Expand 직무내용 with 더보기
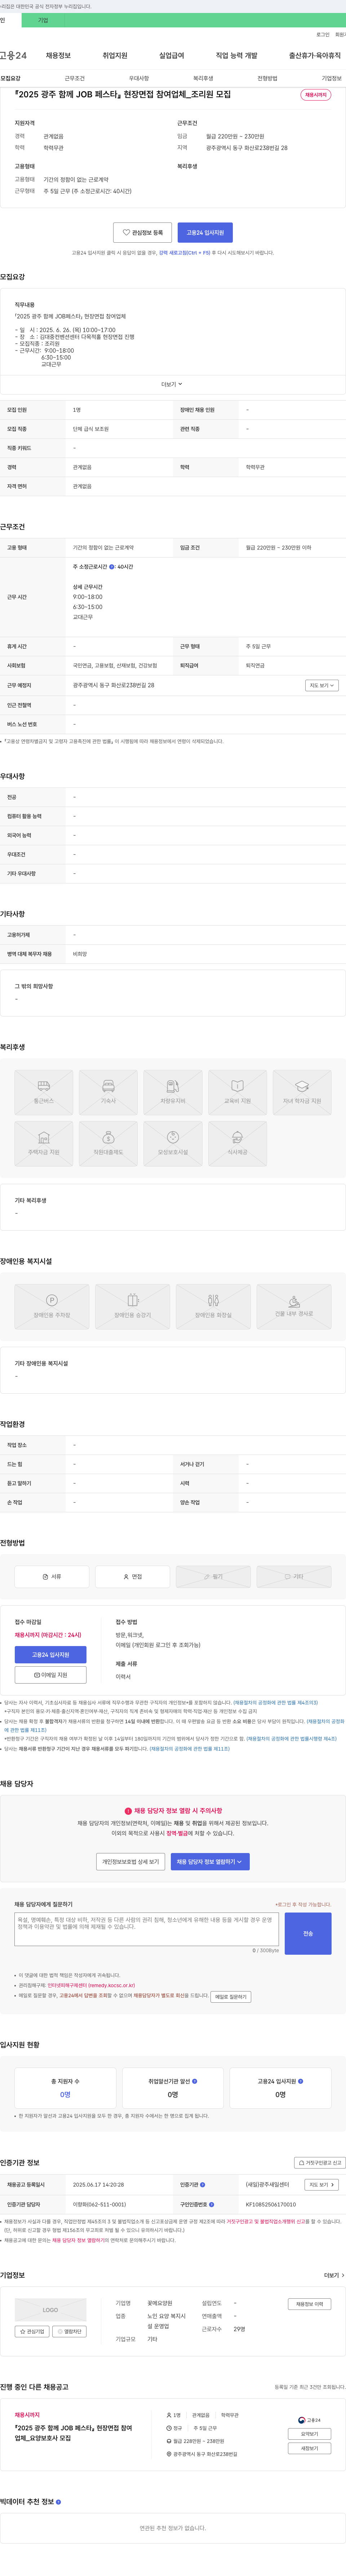The image size is (346, 2576). pos(172,384)
